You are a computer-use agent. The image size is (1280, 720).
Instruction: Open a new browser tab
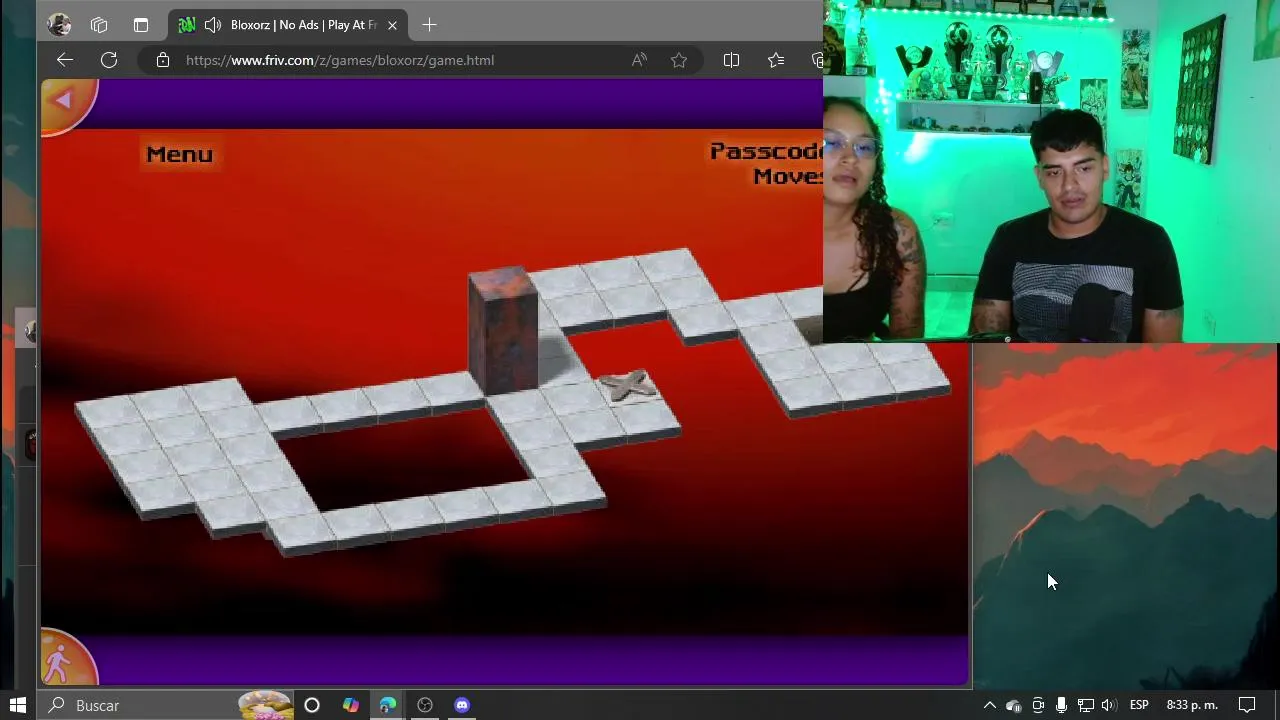429,25
